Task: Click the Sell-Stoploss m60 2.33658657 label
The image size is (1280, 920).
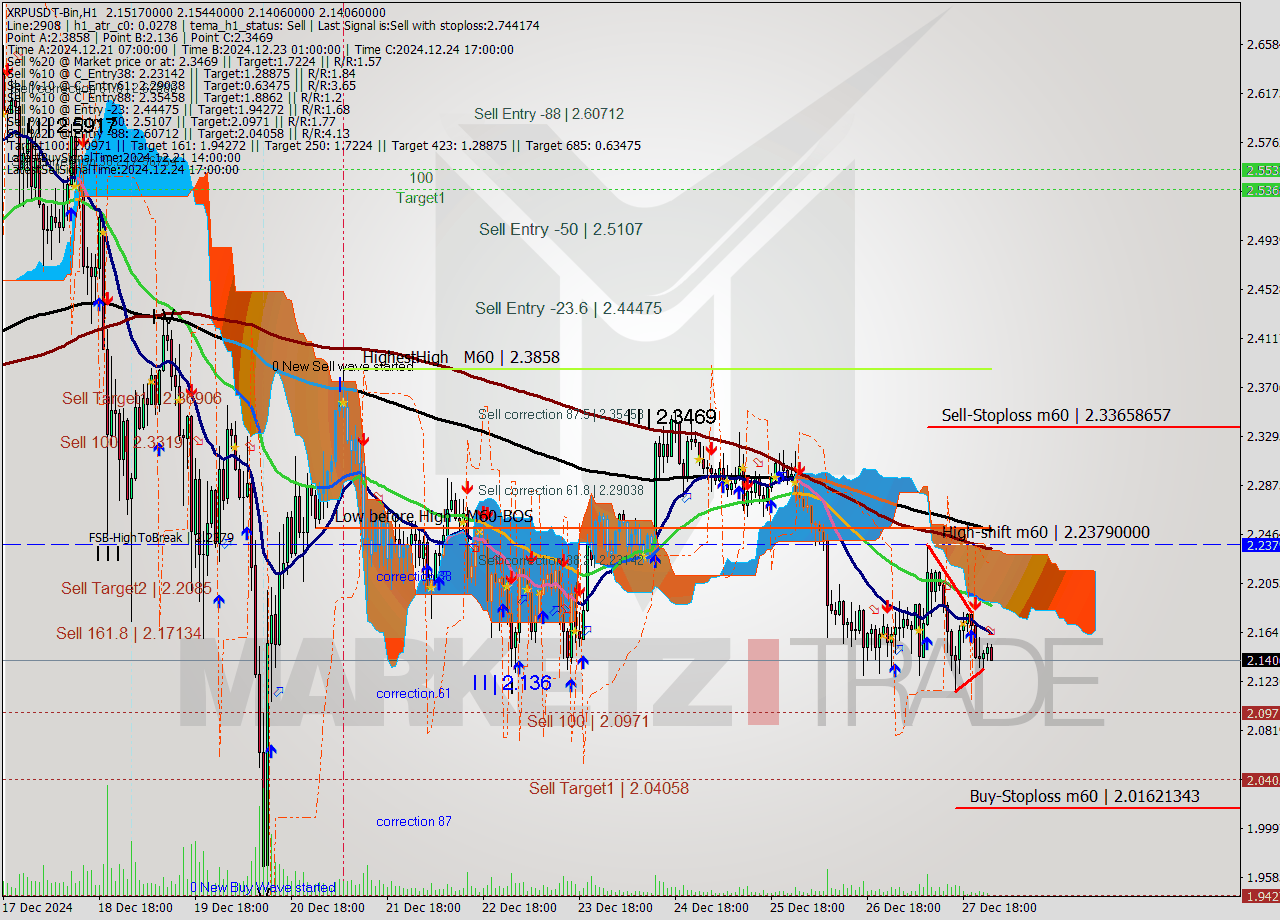Action: [x=1056, y=415]
